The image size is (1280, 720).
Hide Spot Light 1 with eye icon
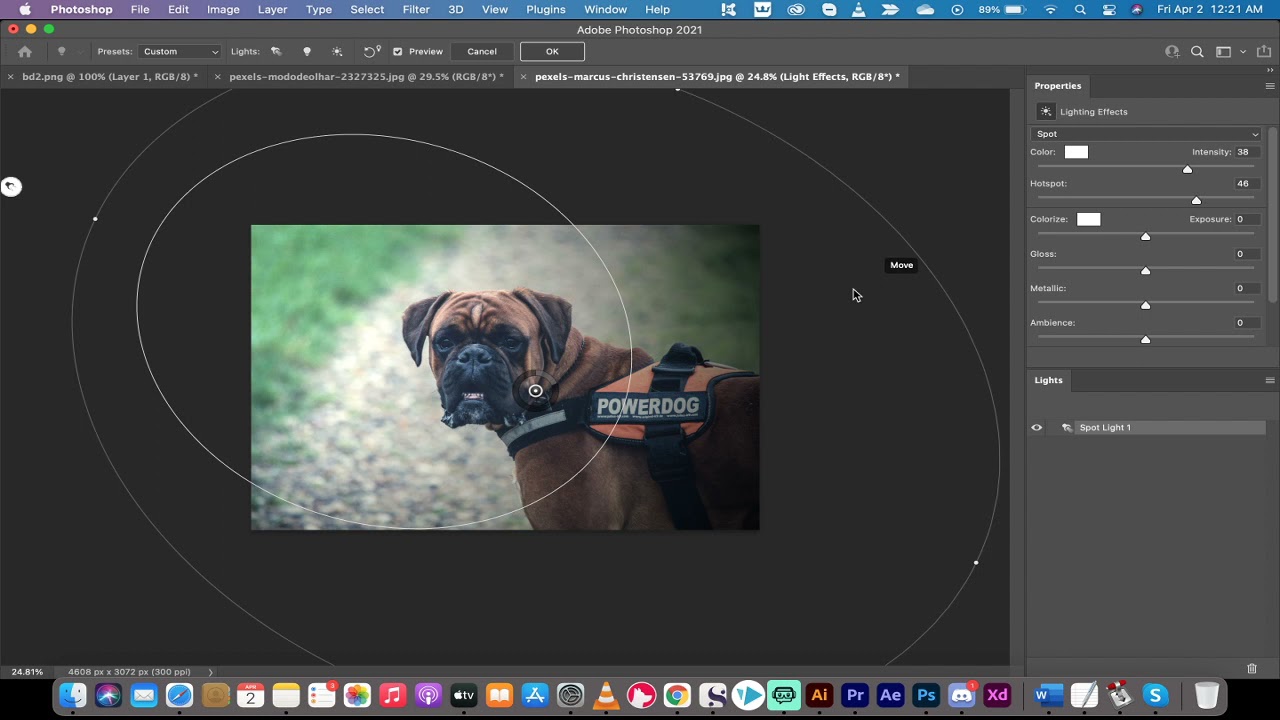click(1037, 428)
